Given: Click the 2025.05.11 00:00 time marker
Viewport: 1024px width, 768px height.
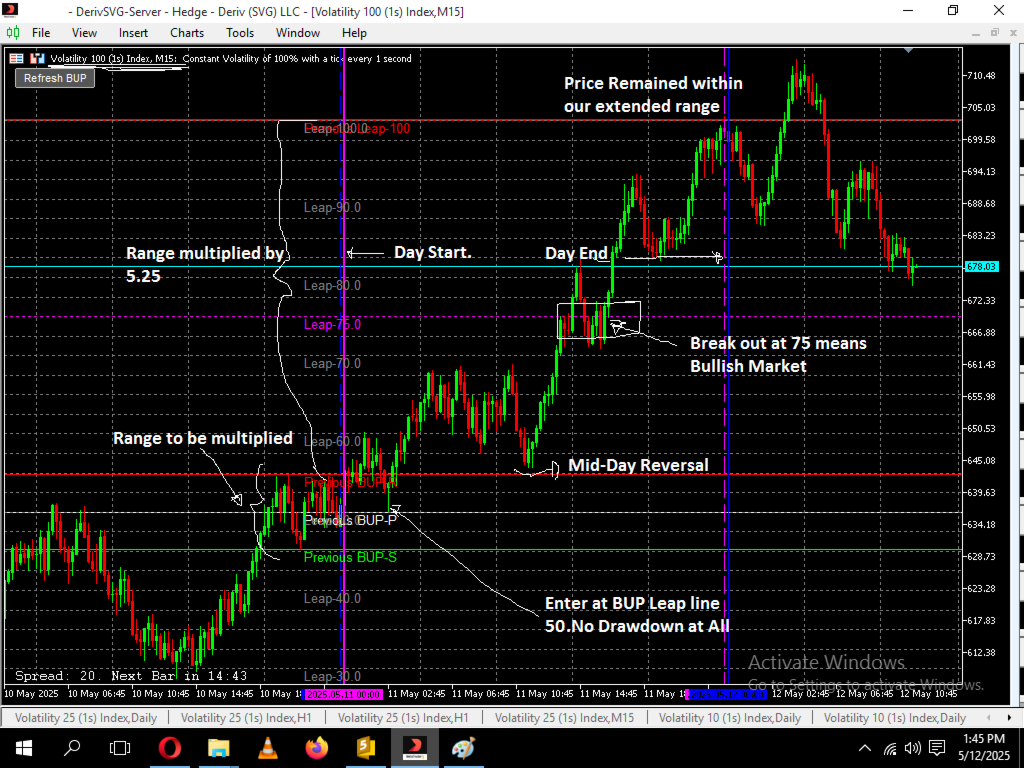Looking at the screenshot, I should [344, 694].
